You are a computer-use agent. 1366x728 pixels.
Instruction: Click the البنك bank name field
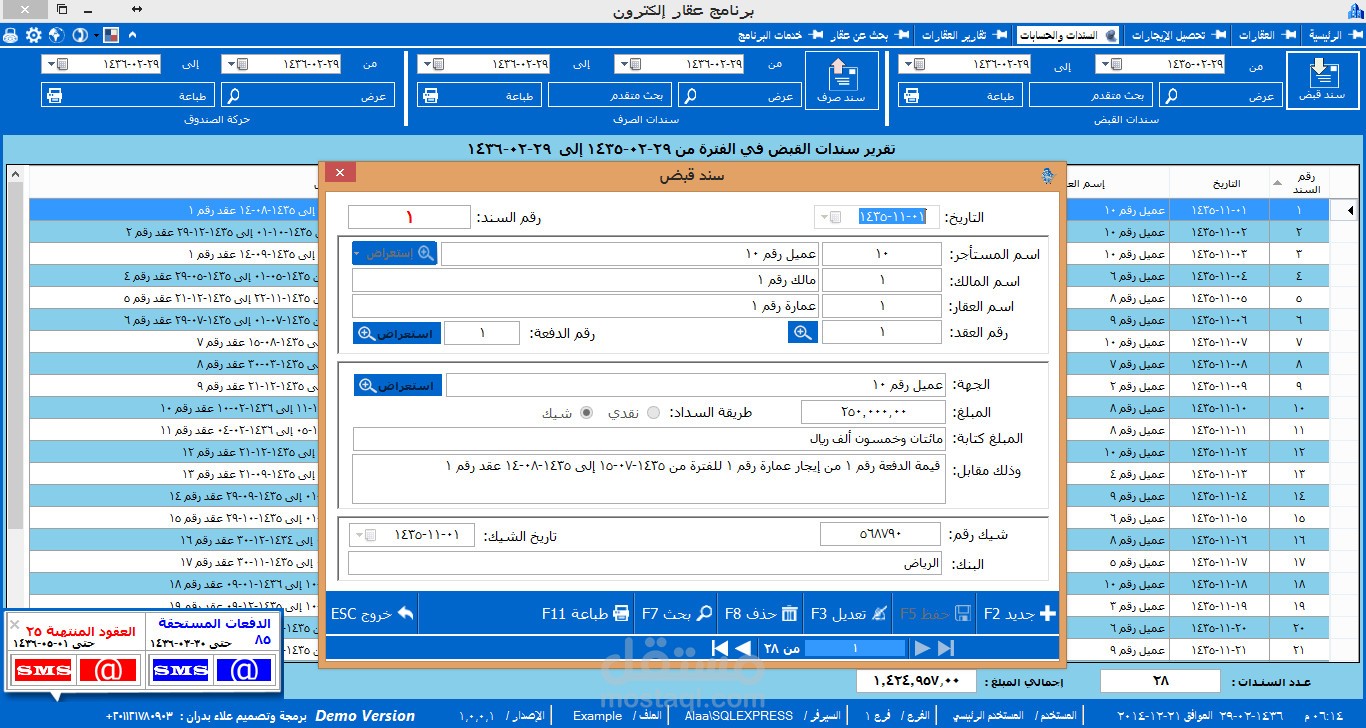(645, 563)
